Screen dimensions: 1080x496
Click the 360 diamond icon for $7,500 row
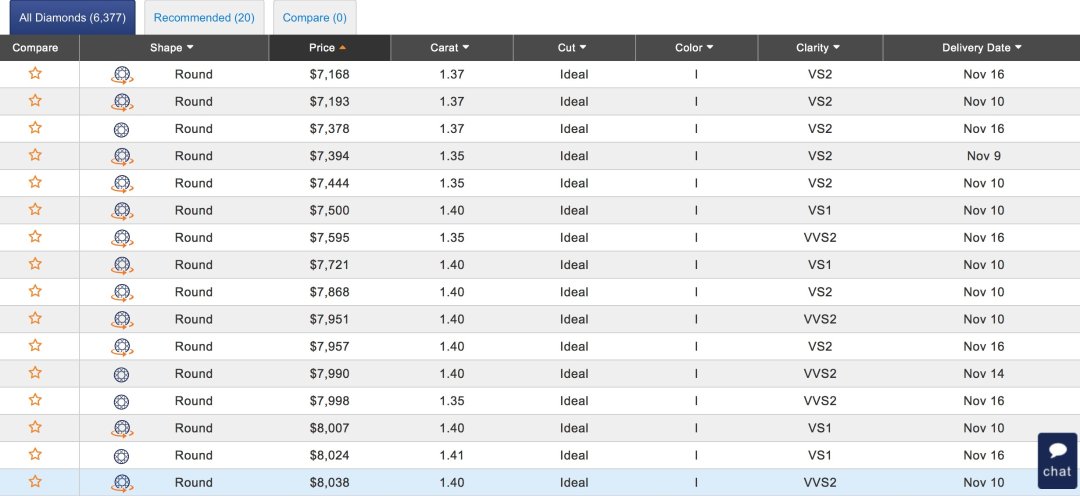(122, 210)
